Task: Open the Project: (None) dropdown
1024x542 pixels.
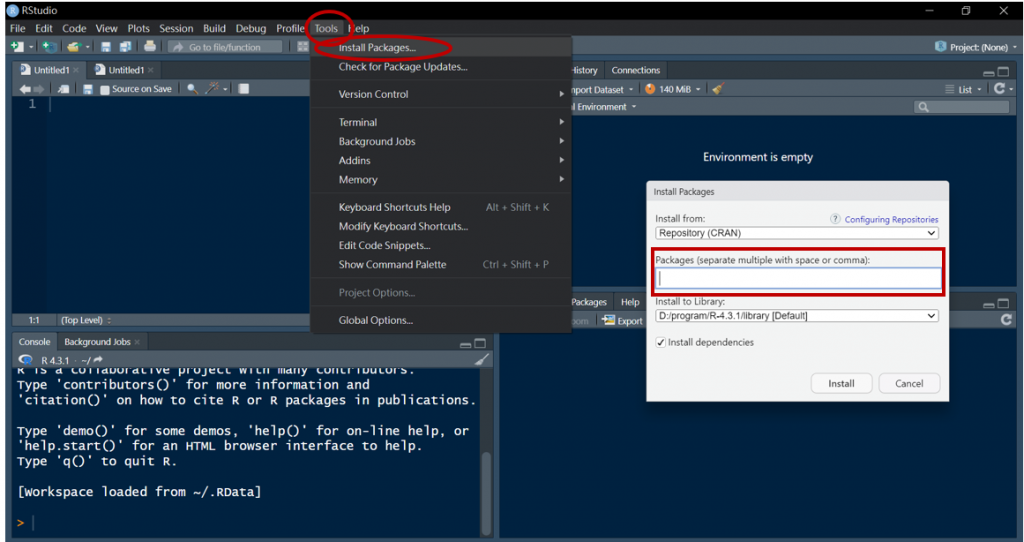Action: click(976, 47)
